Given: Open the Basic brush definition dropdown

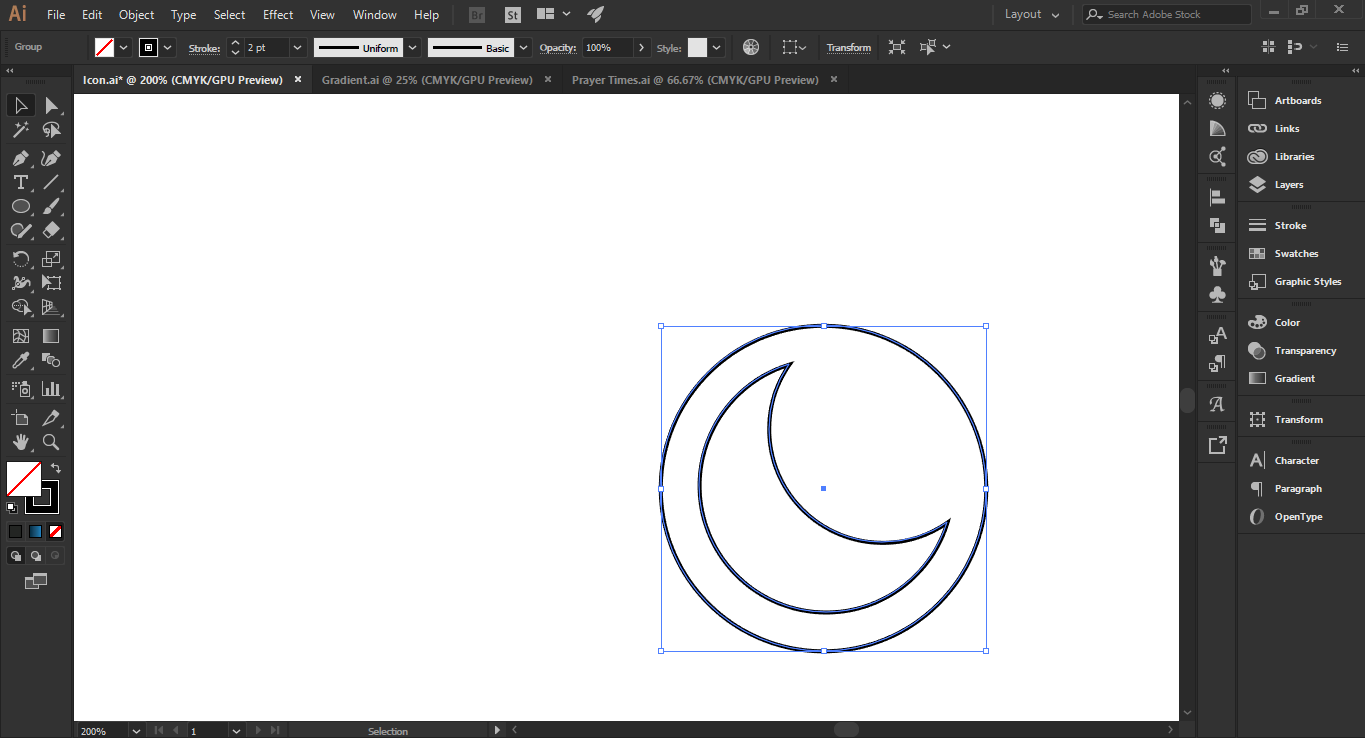Looking at the screenshot, I should (524, 47).
